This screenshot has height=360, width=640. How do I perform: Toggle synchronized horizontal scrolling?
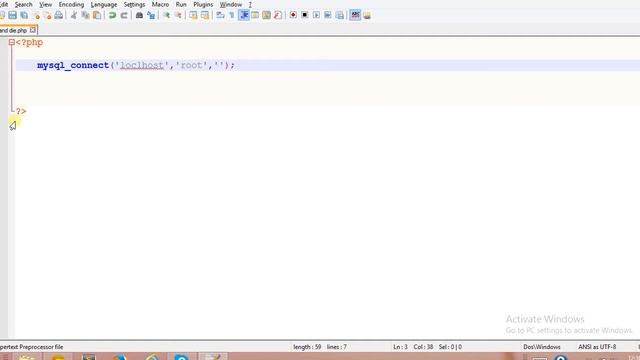click(205, 16)
